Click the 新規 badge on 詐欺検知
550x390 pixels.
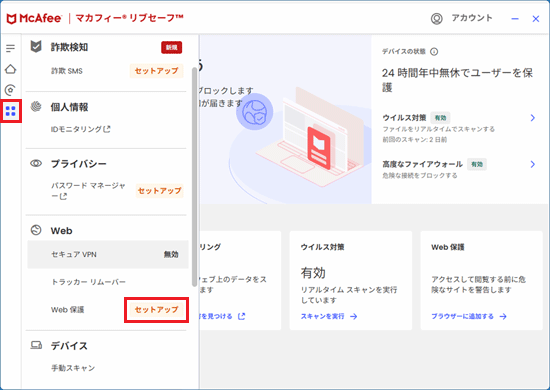(172, 47)
